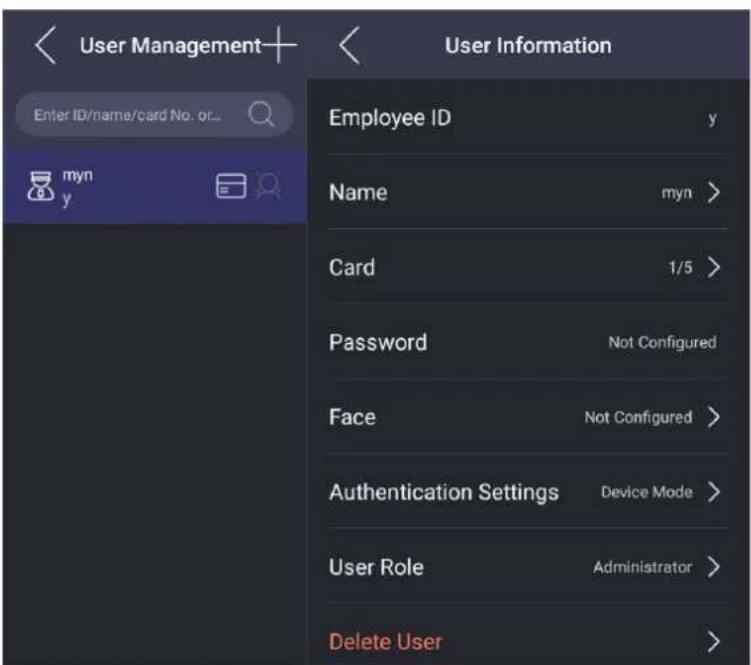Click 'User Management' title text

tap(171, 46)
